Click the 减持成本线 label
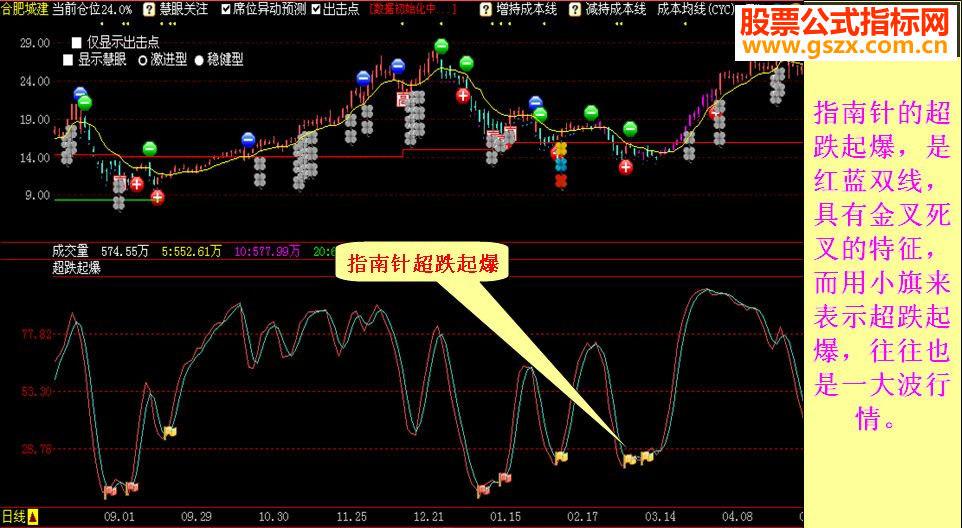This screenshot has height=528, width=962. point(615,9)
